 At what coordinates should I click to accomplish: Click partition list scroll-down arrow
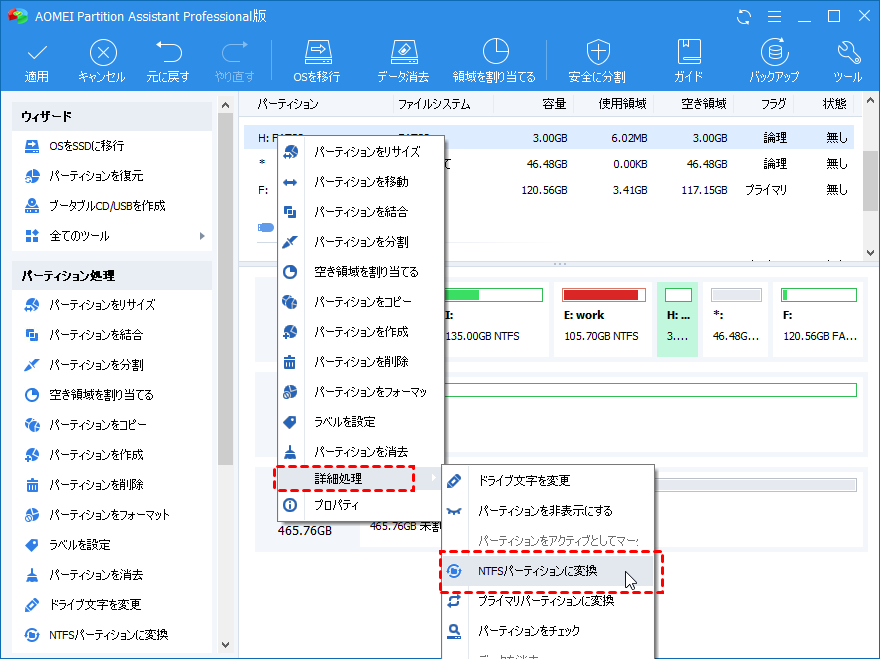point(870,253)
